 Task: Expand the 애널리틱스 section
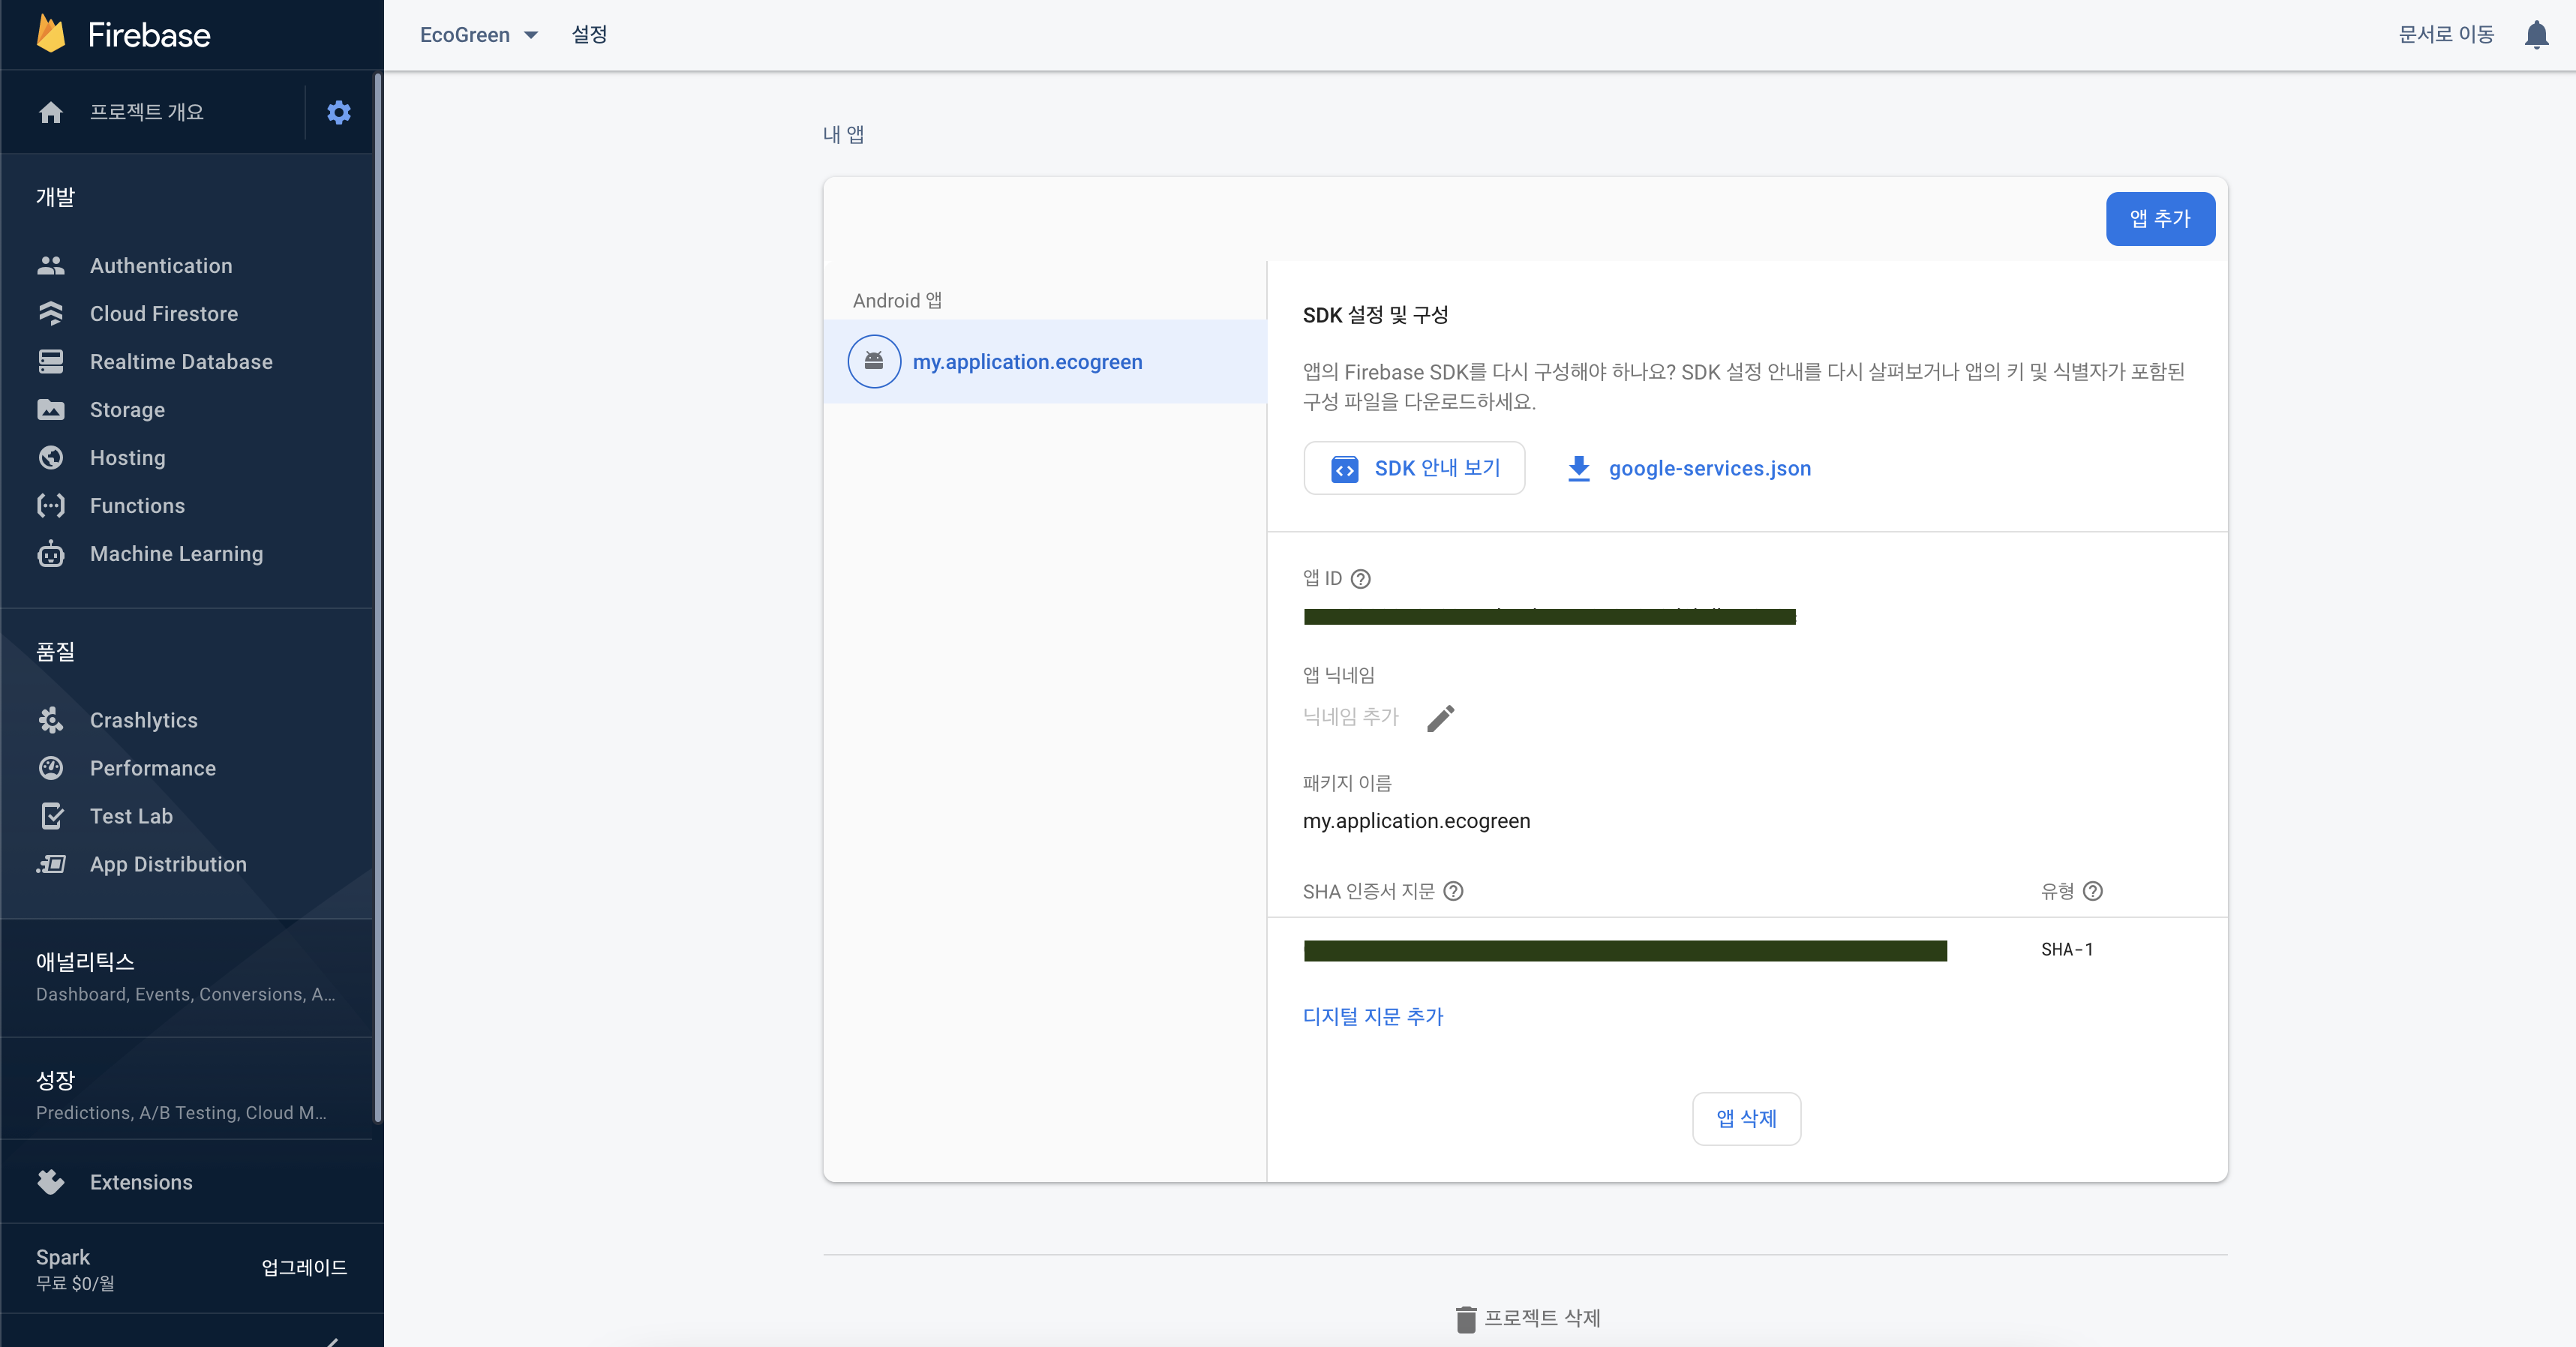coord(187,977)
